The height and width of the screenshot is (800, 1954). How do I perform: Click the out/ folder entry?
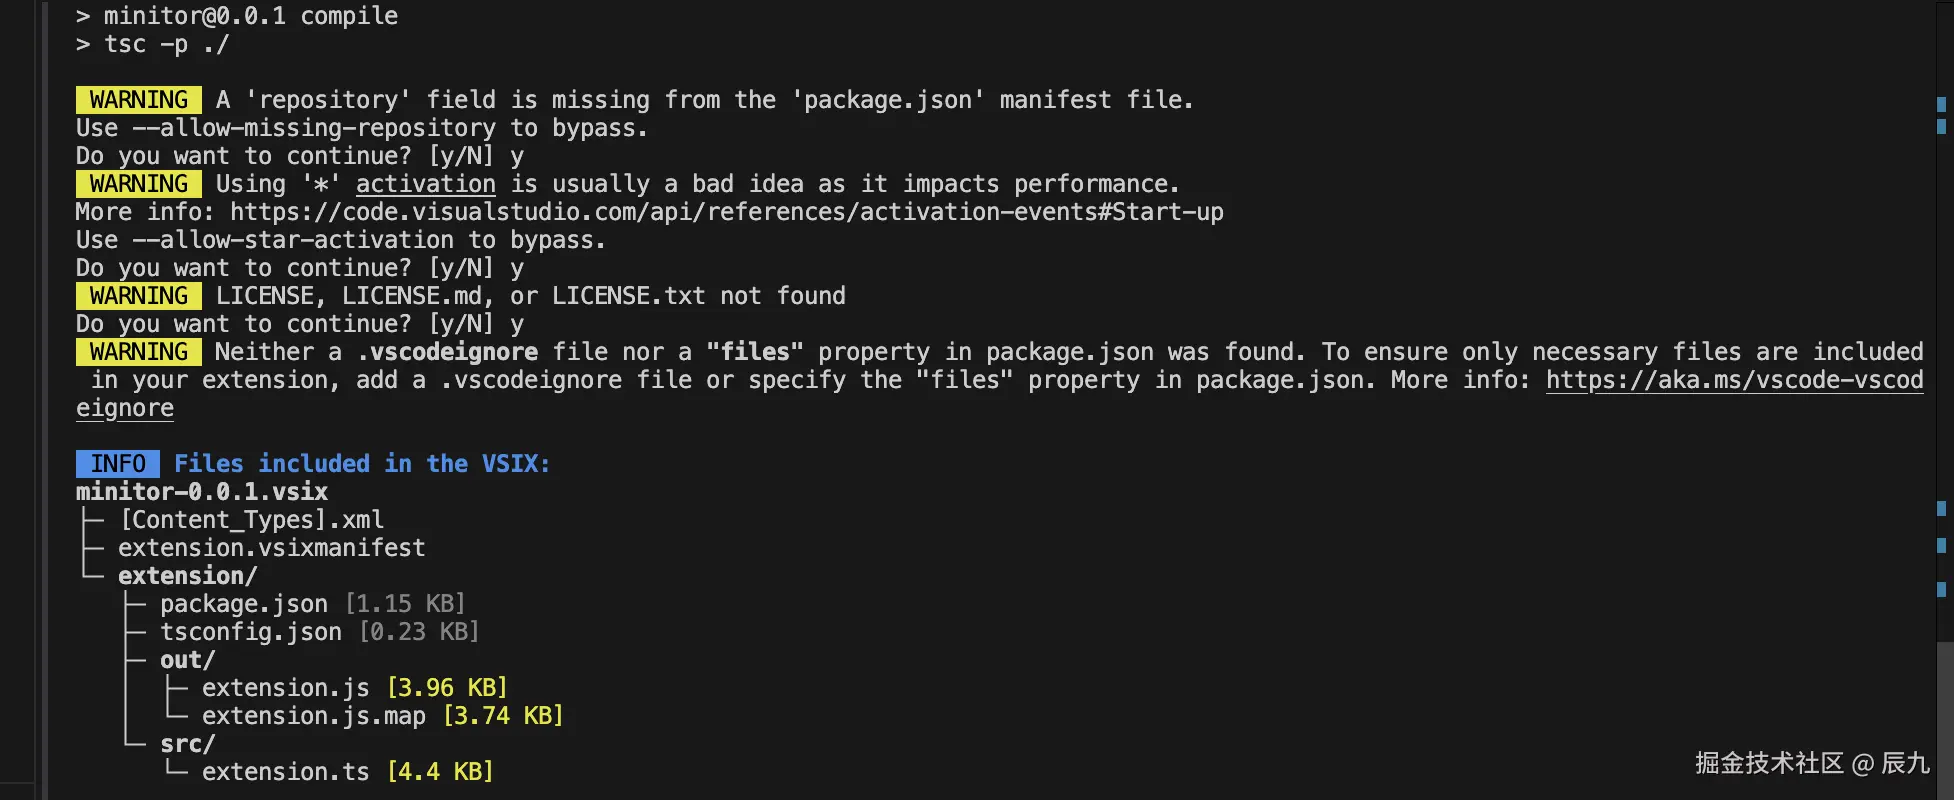point(187,660)
